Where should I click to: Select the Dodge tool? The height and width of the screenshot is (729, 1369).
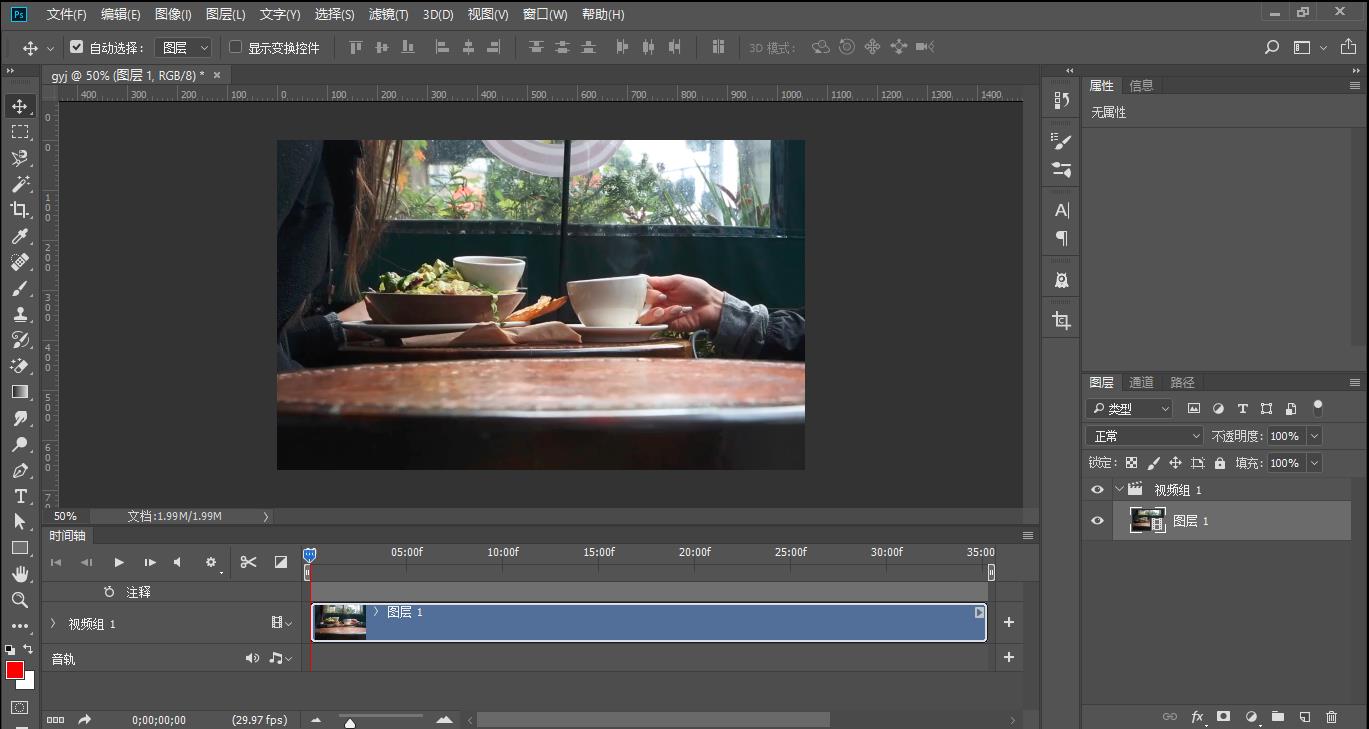[20, 444]
